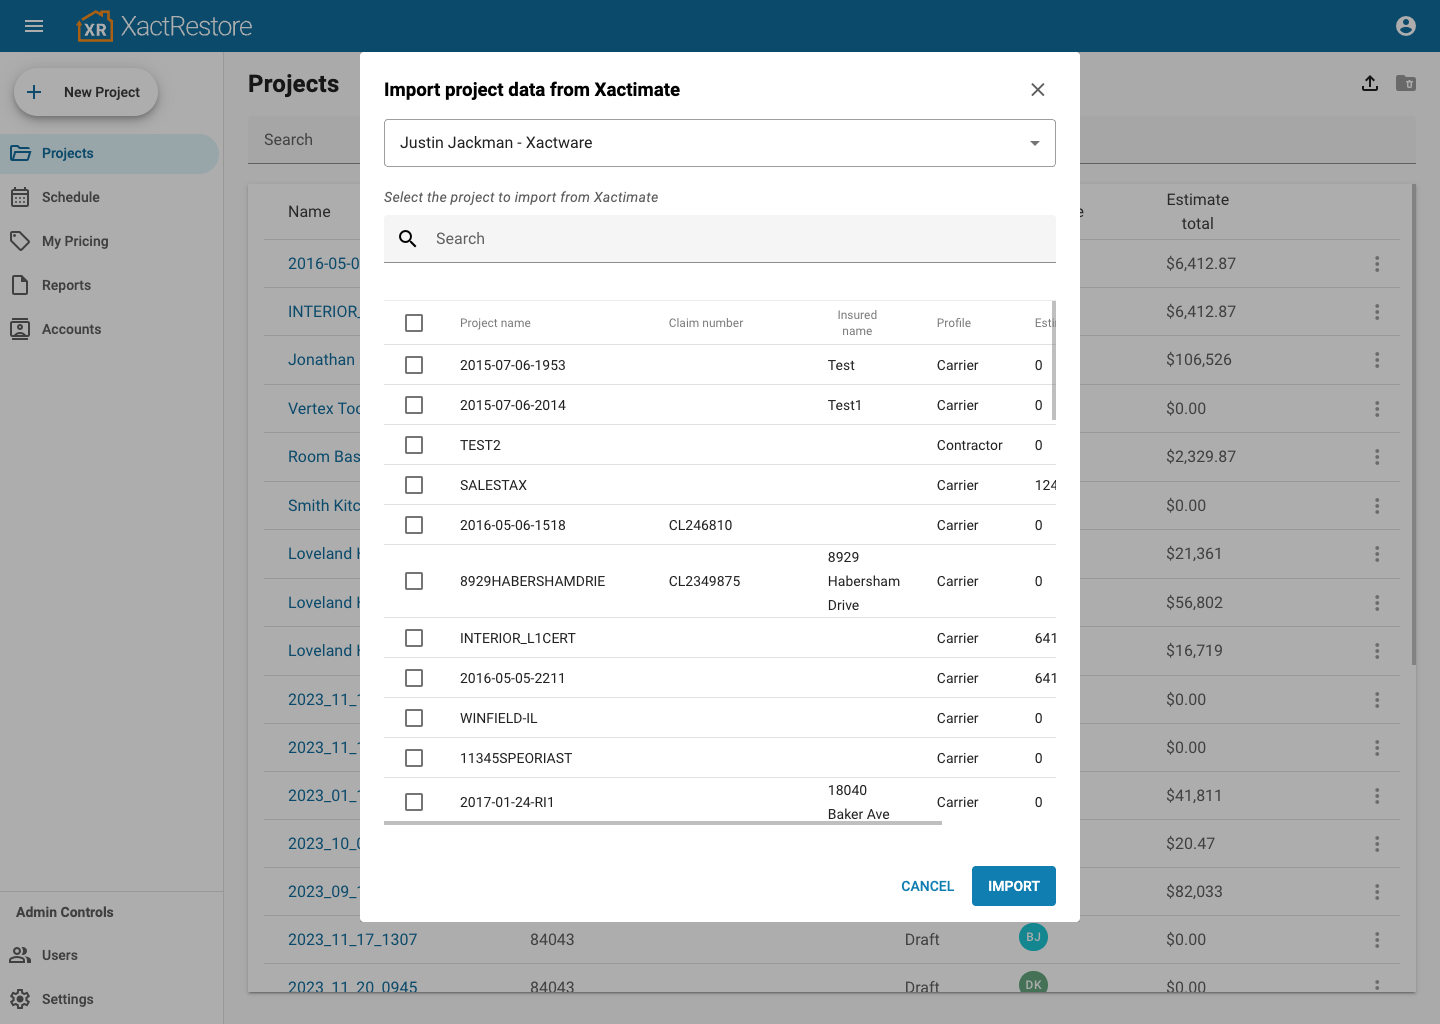Click the Name column header in Projects

pyautogui.click(x=309, y=212)
